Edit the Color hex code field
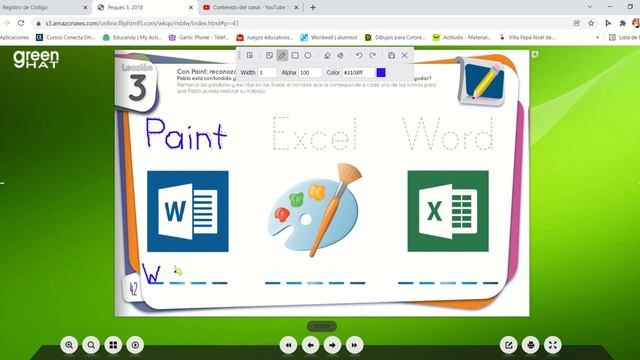 [x=358, y=72]
